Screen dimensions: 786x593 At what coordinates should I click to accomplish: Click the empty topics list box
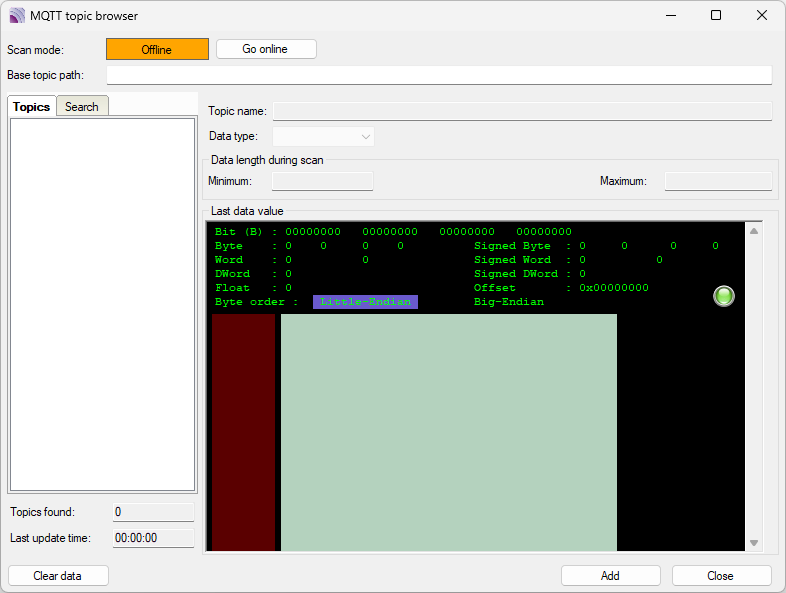pyautogui.click(x=103, y=304)
